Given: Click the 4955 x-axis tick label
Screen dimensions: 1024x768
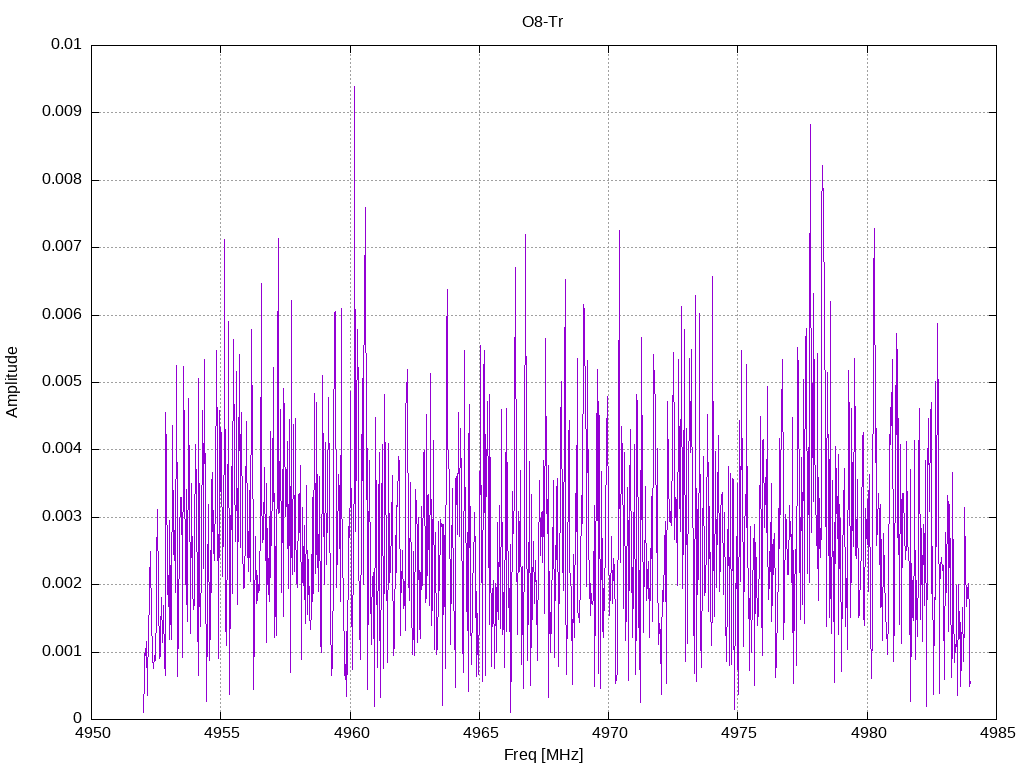Looking at the screenshot, I should tap(221, 733).
